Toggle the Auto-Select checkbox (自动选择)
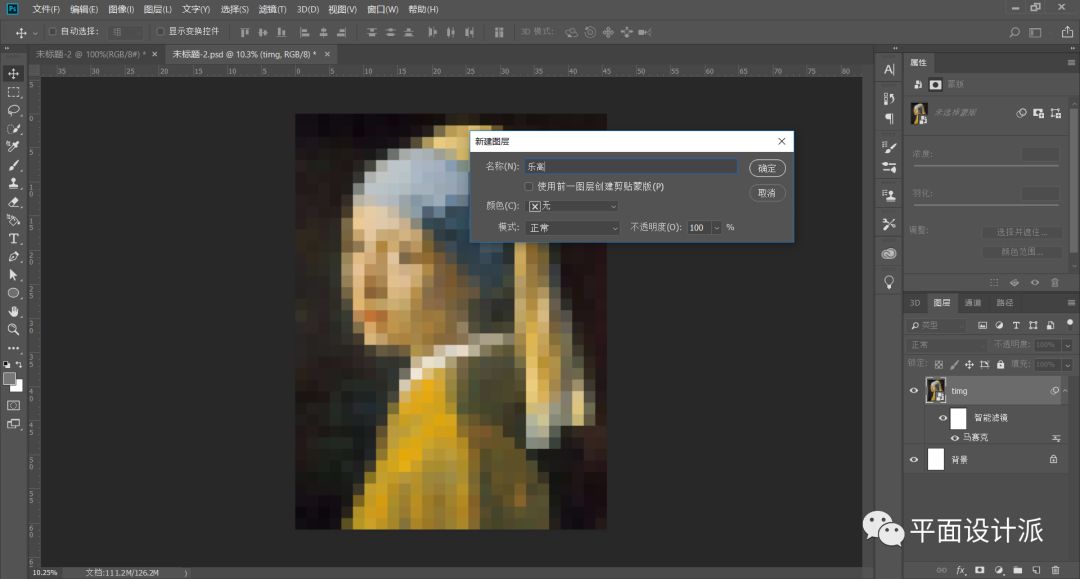The height and width of the screenshot is (579, 1080). click(x=53, y=31)
